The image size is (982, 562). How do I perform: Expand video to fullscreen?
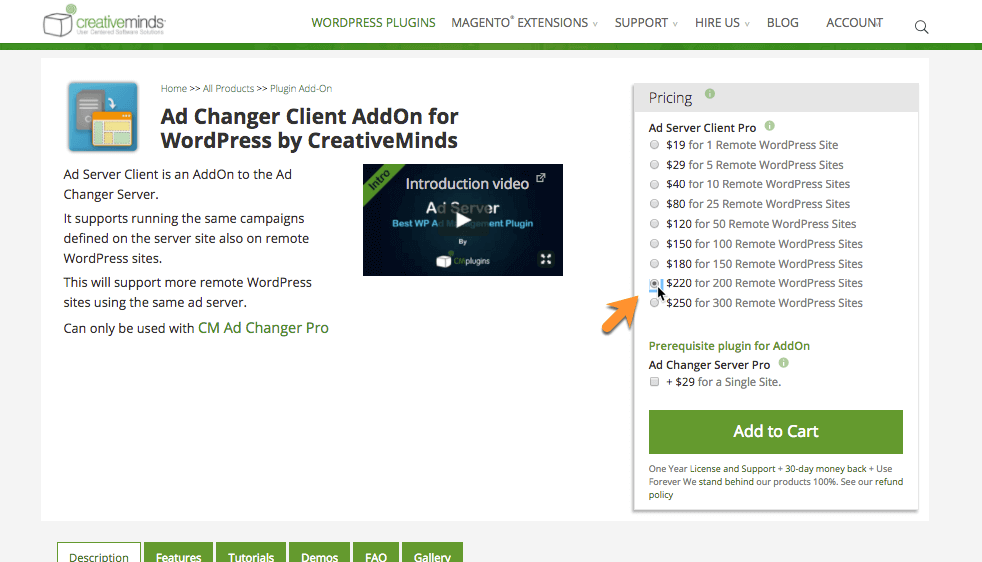tap(546, 259)
